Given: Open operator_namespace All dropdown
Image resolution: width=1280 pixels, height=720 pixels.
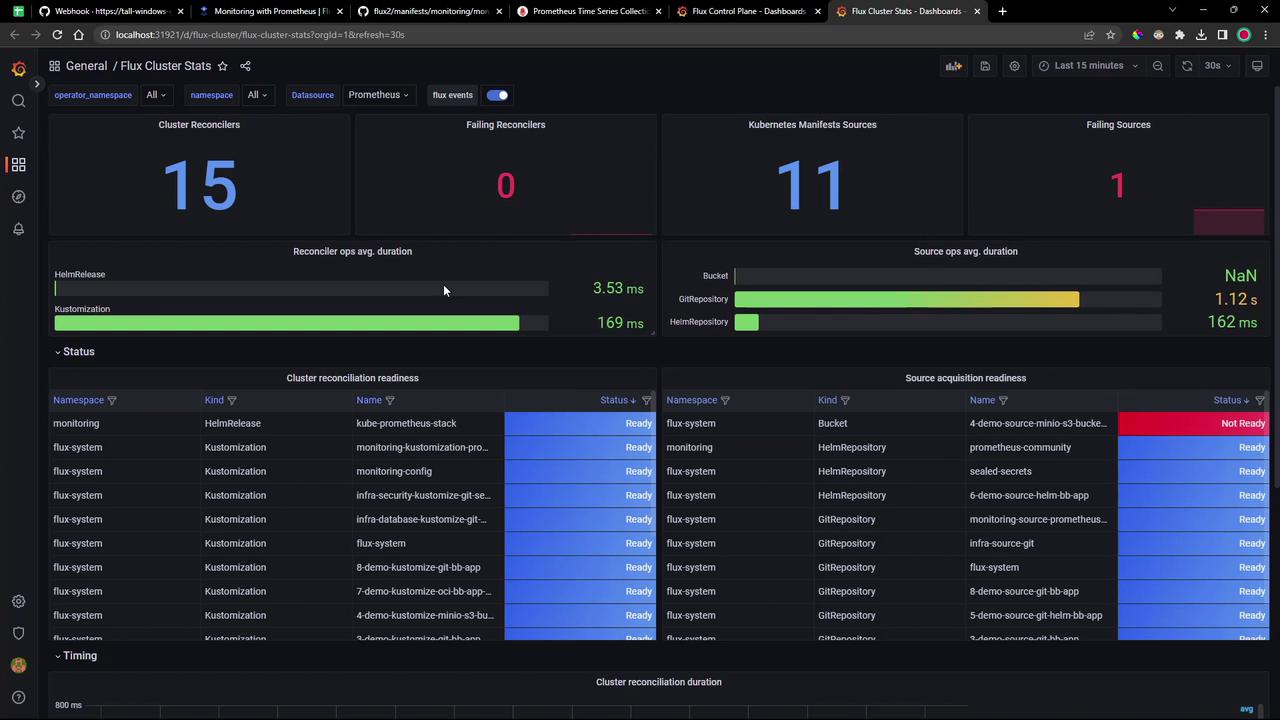Looking at the screenshot, I should [156, 95].
